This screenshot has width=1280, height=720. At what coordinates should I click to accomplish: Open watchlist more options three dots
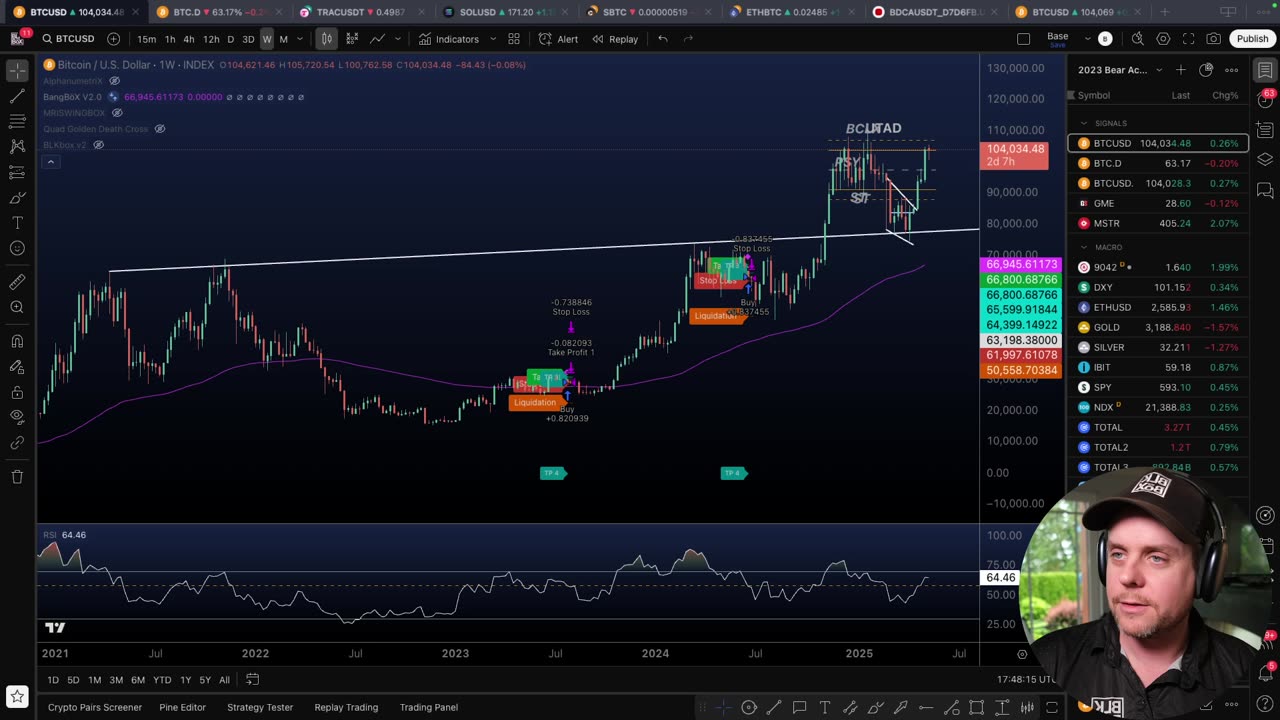click(x=1232, y=70)
